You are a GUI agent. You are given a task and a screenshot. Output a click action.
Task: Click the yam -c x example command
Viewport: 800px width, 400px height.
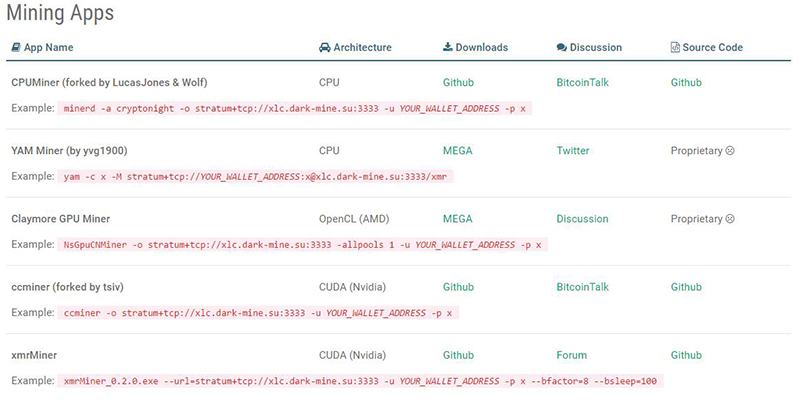(x=256, y=177)
